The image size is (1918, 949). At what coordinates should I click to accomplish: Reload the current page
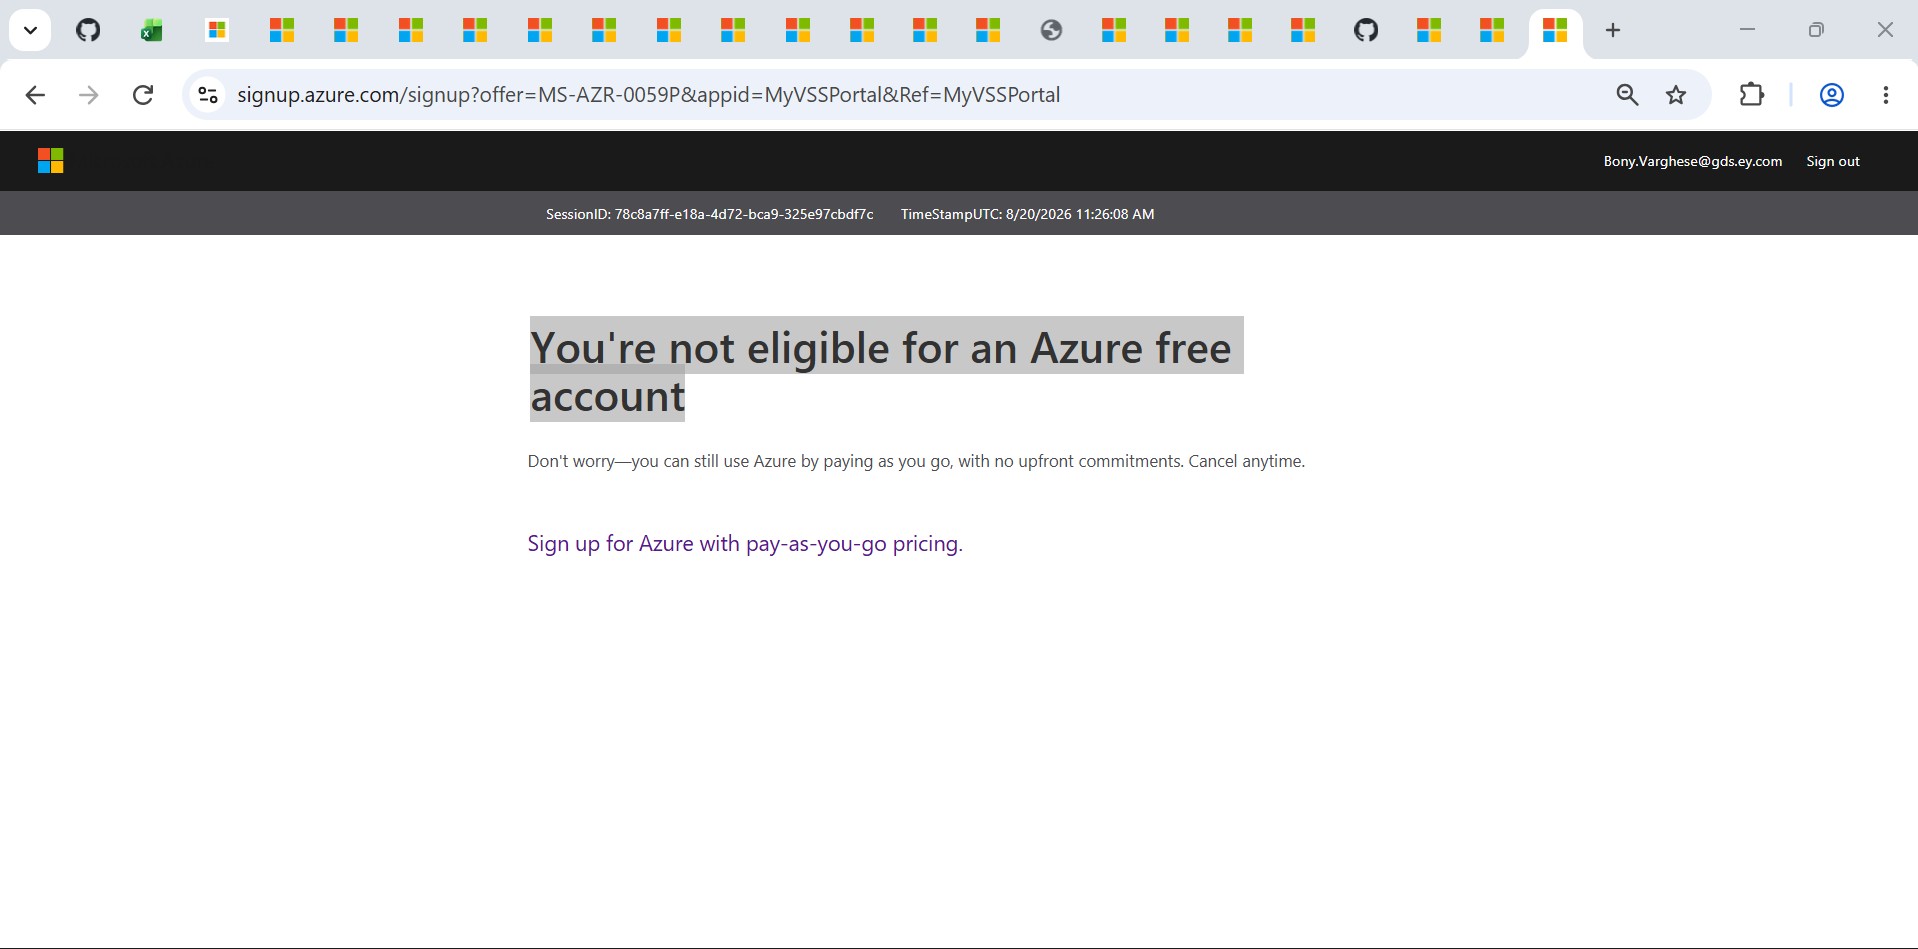coord(143,95)
